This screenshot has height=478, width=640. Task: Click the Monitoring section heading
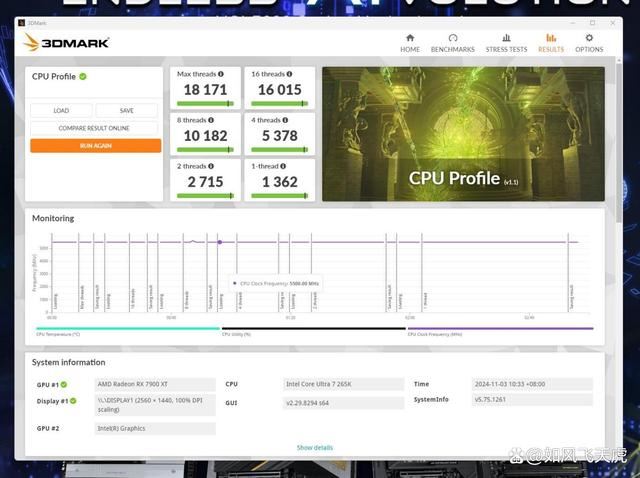coord(53,218)
